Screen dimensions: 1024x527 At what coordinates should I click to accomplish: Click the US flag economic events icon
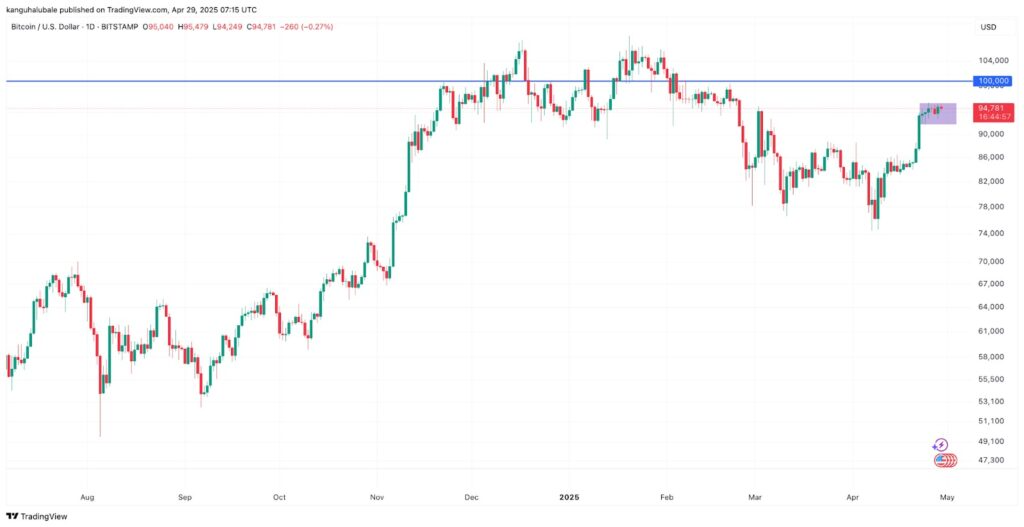pos(943,461)
